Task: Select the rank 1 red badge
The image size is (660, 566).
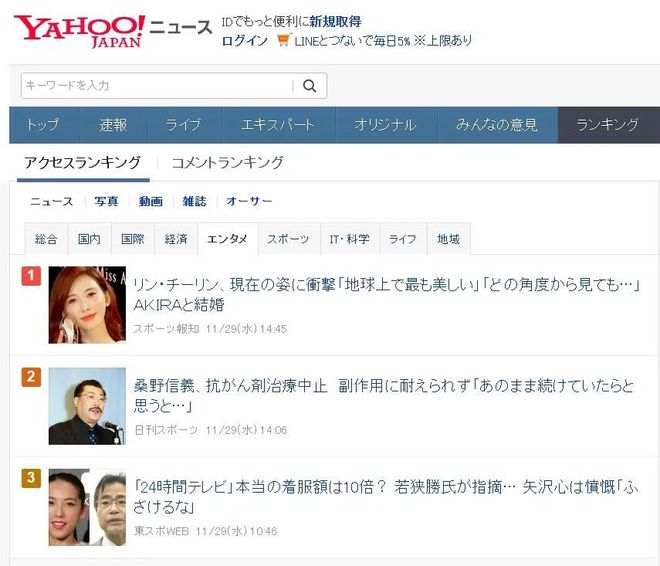Action: point(31,276)
